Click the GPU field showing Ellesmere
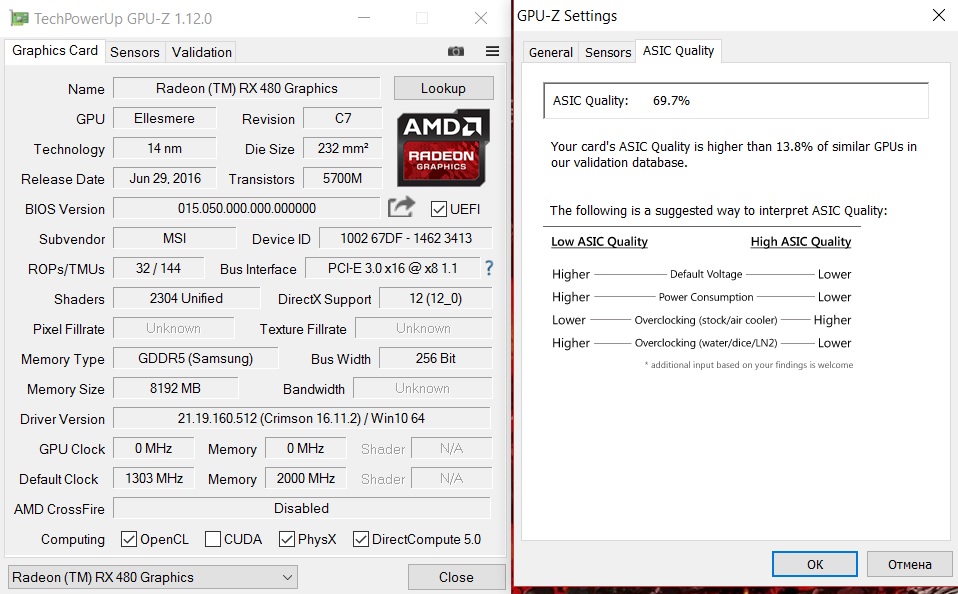 (x=165, y=118)
